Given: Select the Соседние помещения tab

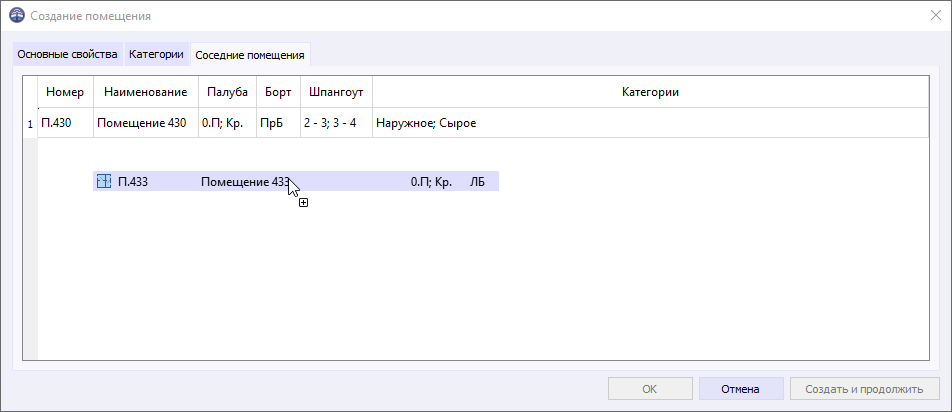Looking at the screenshot, I should point(249,55).
